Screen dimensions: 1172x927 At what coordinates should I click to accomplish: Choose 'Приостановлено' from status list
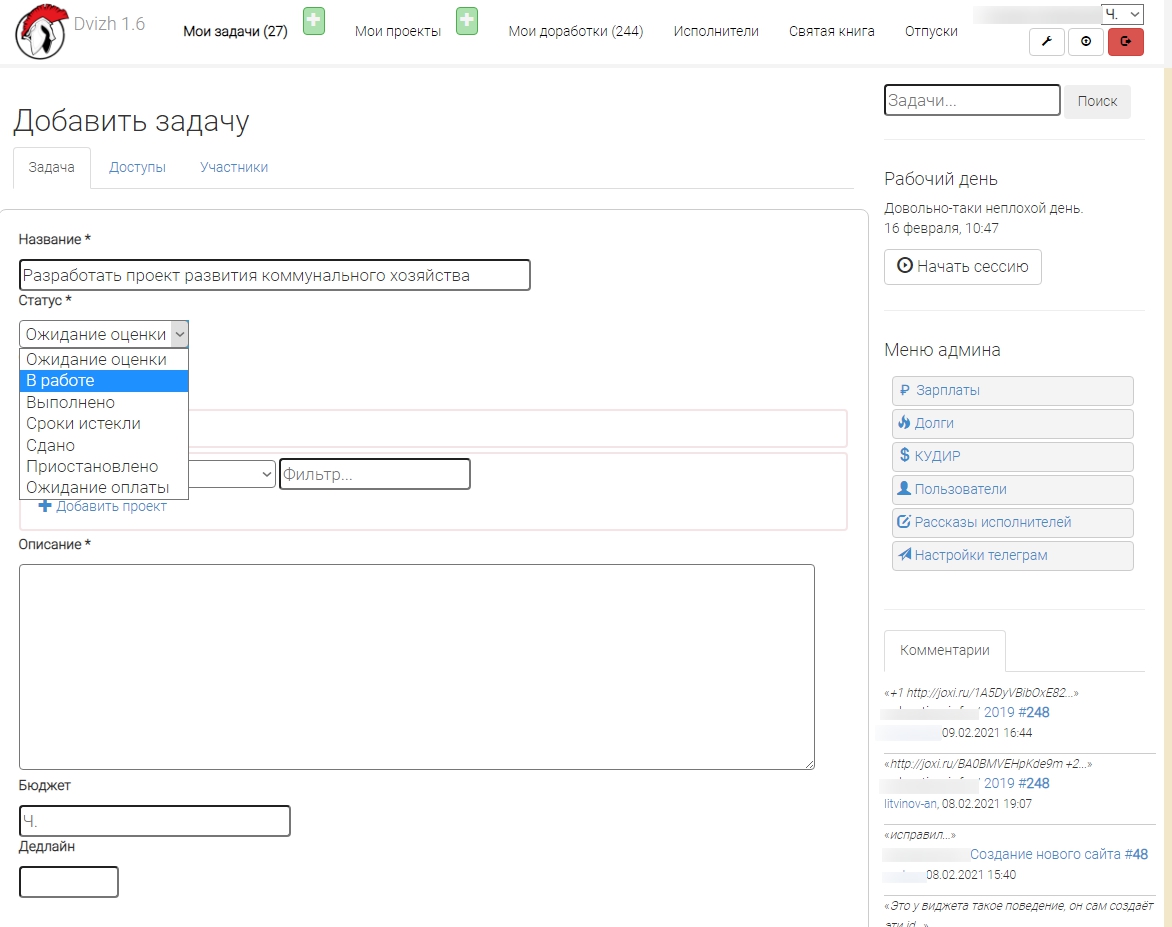[103, 467]
